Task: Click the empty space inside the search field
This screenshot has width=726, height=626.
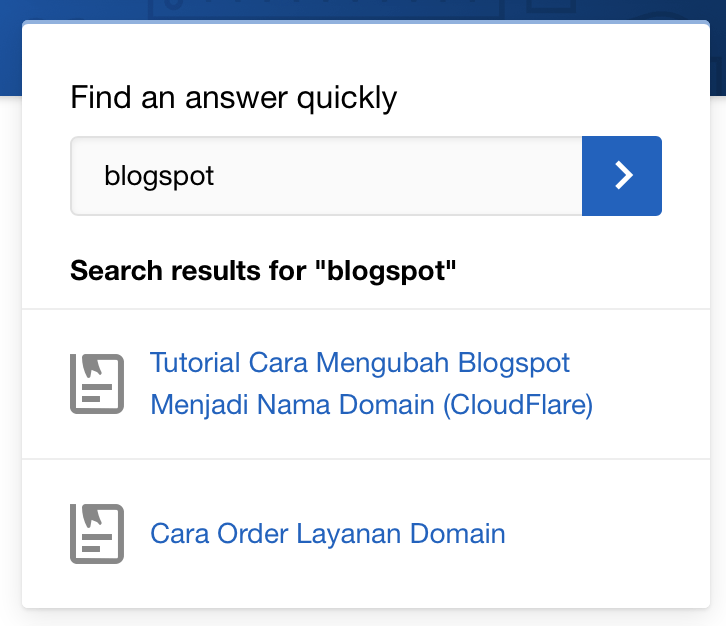Action: tap(420, 176)
